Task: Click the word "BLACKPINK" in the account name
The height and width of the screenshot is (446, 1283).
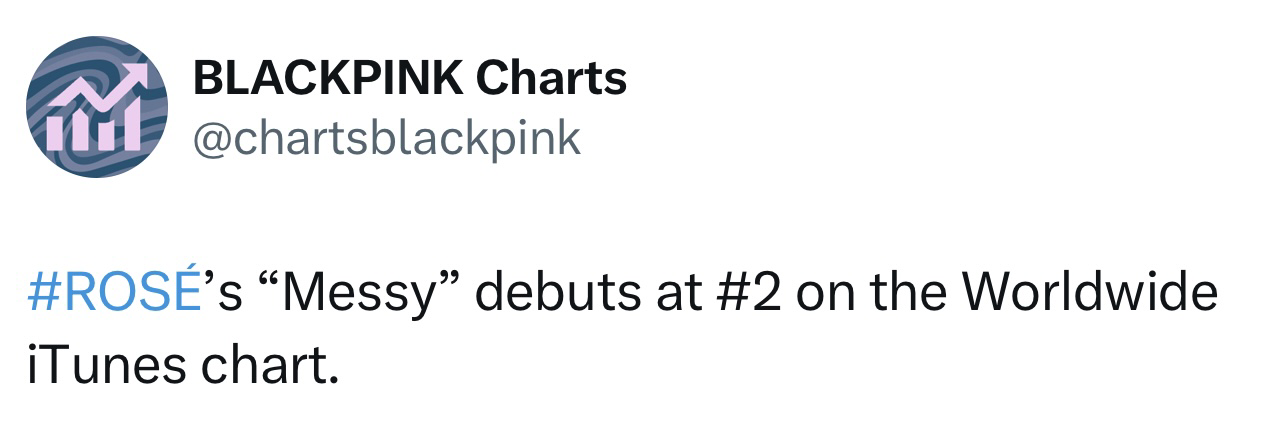Action: click(x=328, y=78)
